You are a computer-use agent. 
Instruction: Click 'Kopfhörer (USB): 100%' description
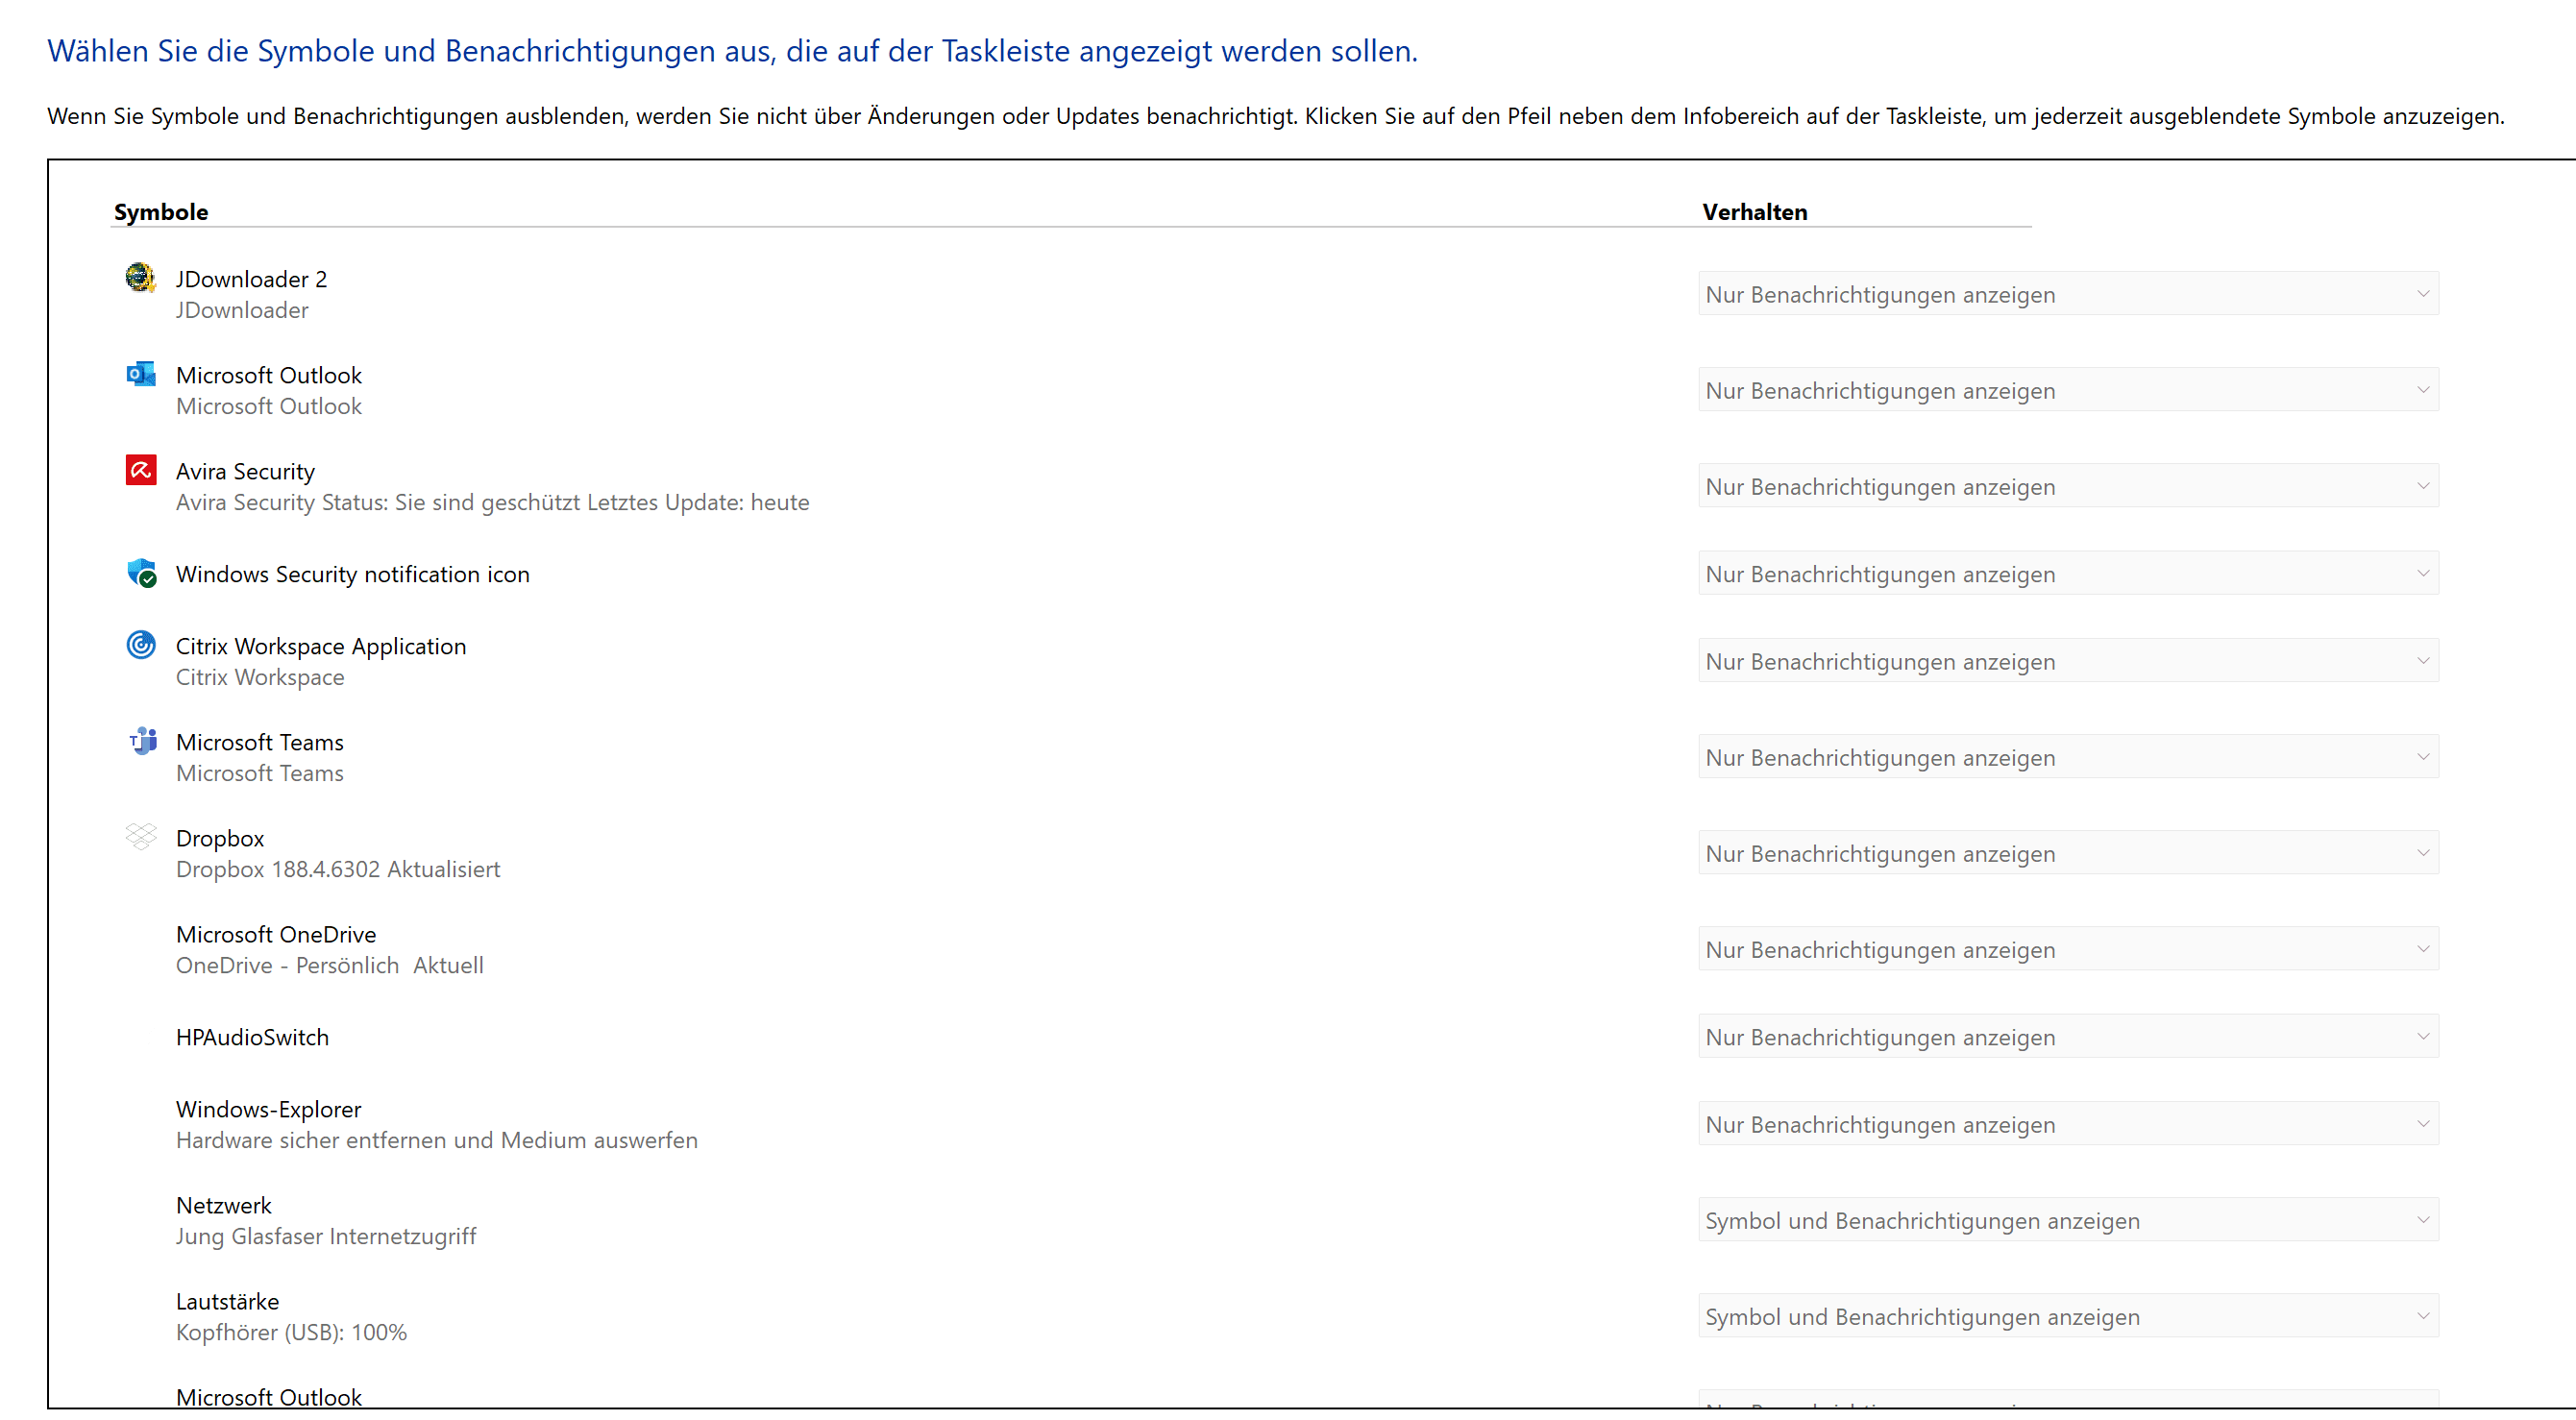click(x=291, y=1332)
